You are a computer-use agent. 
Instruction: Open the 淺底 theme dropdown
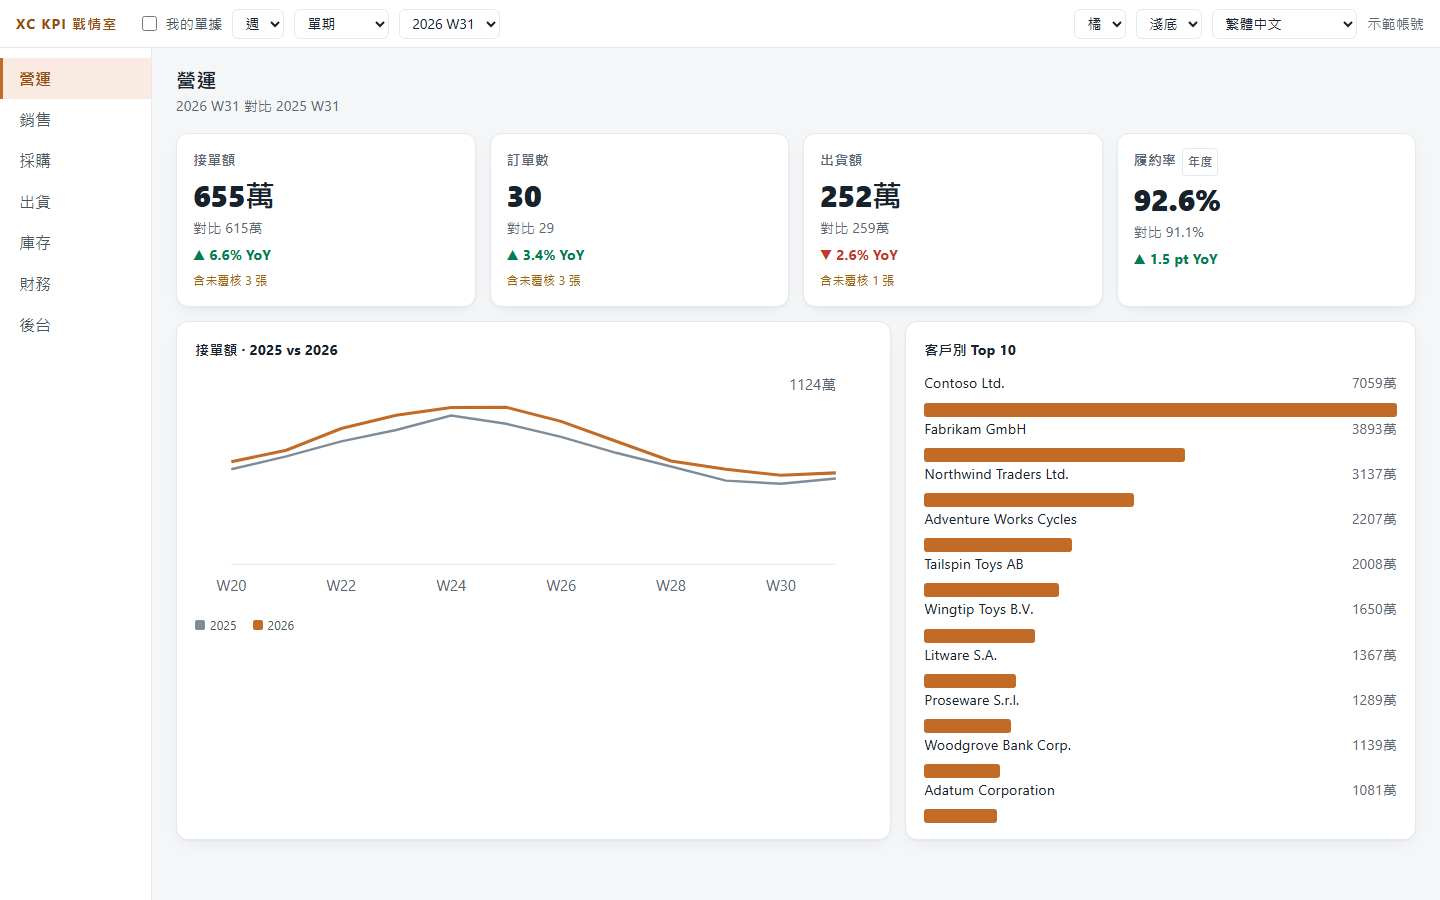(x=1169, y=24)
